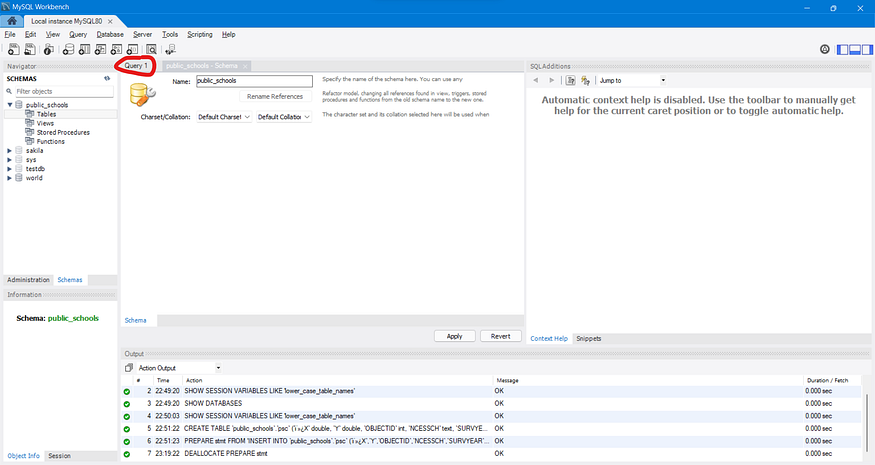This screenshot has width=875, height=465.
Task: Click the Tables node icon under public_schools
Action: point(30,114)
